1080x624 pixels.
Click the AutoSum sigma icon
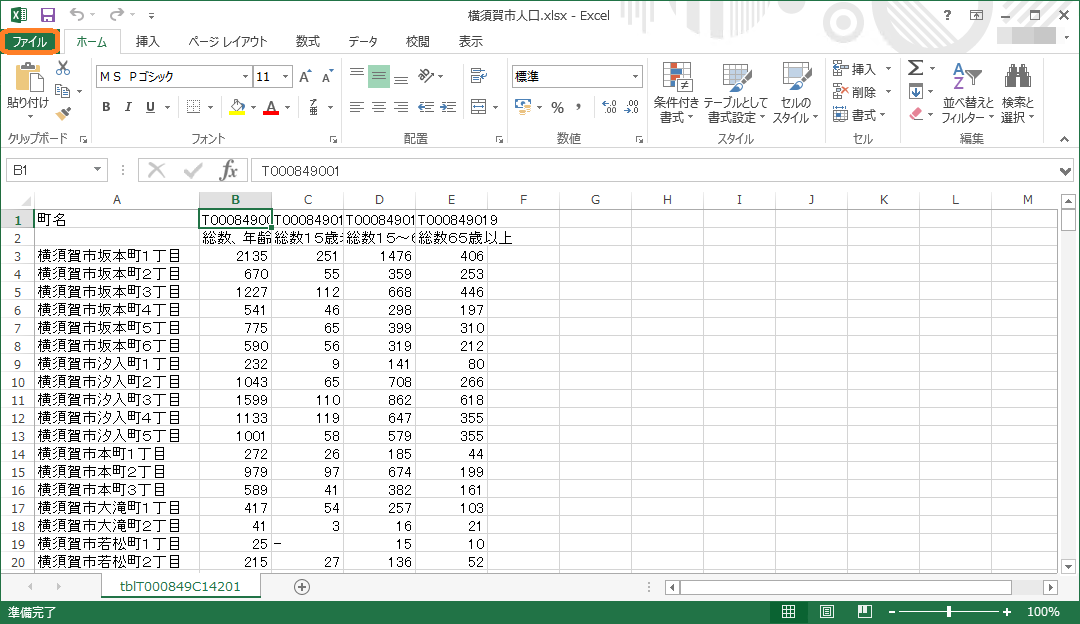click(x=915, y=68)
